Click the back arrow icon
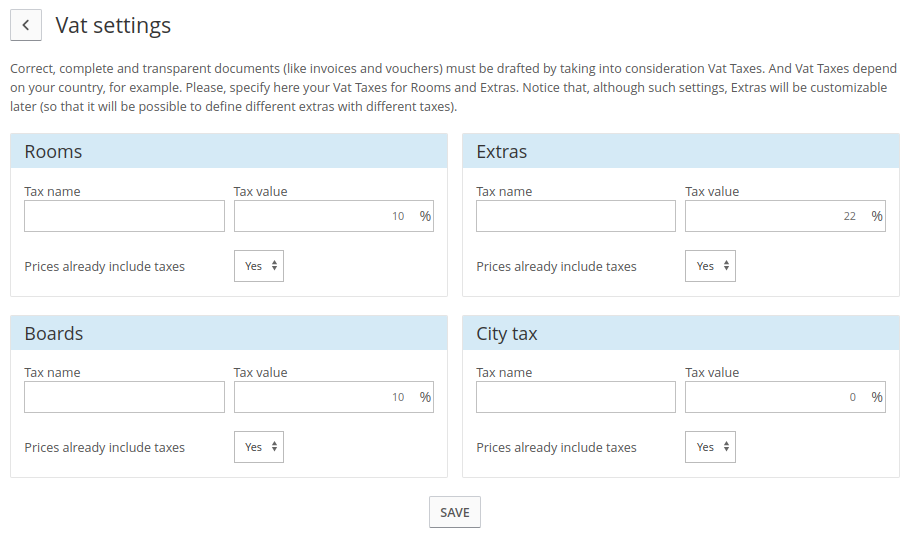The image size is (910, 539). tap(26, 25)
